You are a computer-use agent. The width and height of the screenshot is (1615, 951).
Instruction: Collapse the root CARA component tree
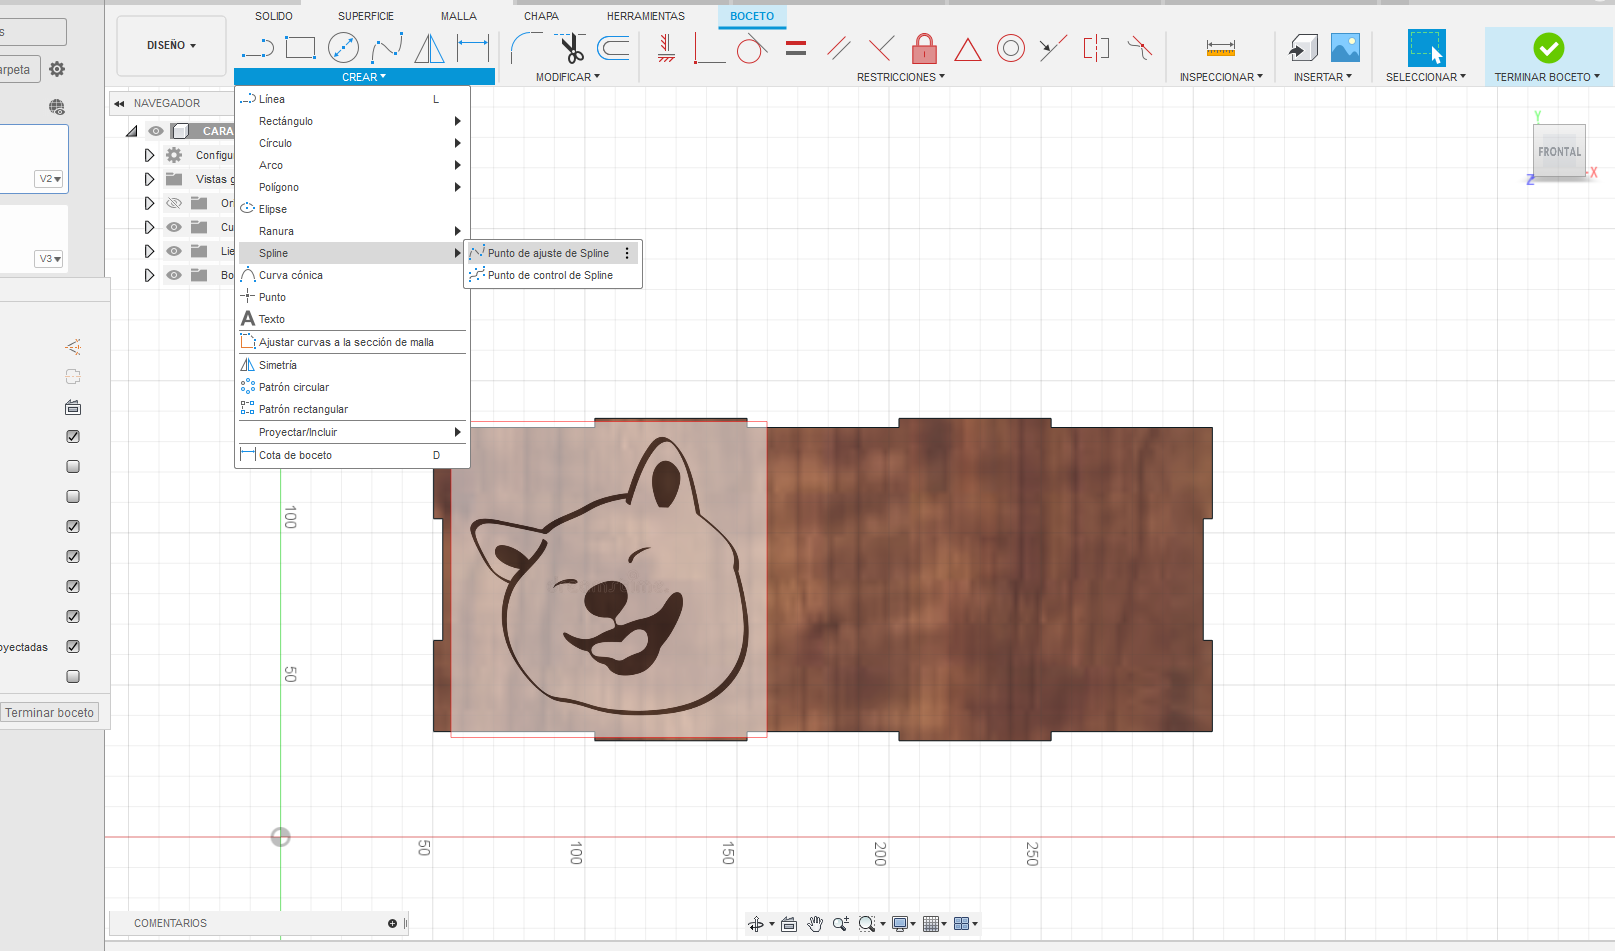(132, 131)
